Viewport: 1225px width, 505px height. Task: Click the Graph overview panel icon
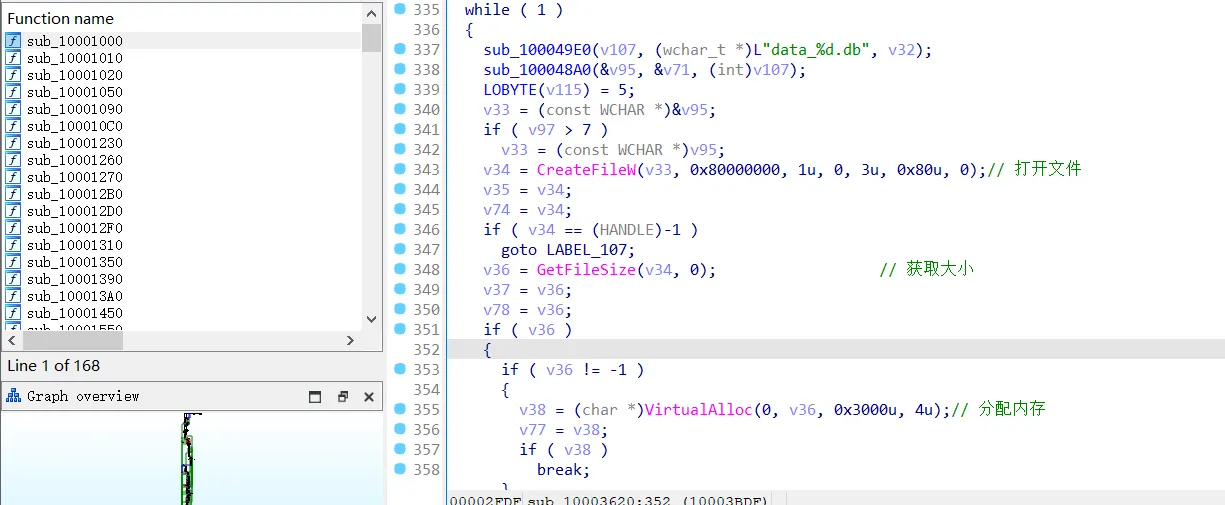(x=14, y=397)
